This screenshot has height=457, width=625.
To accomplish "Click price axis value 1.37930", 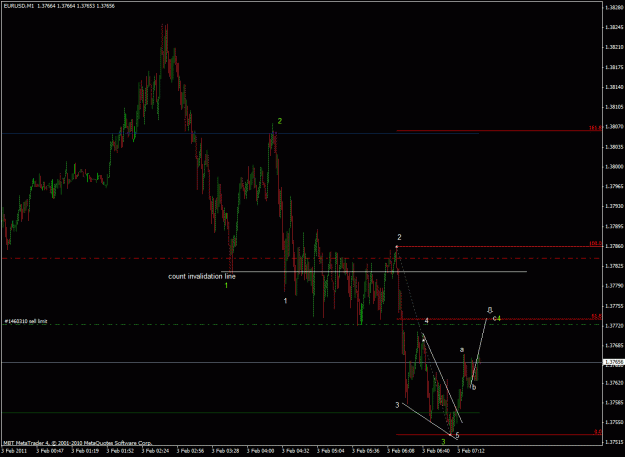I will [612, 206].
